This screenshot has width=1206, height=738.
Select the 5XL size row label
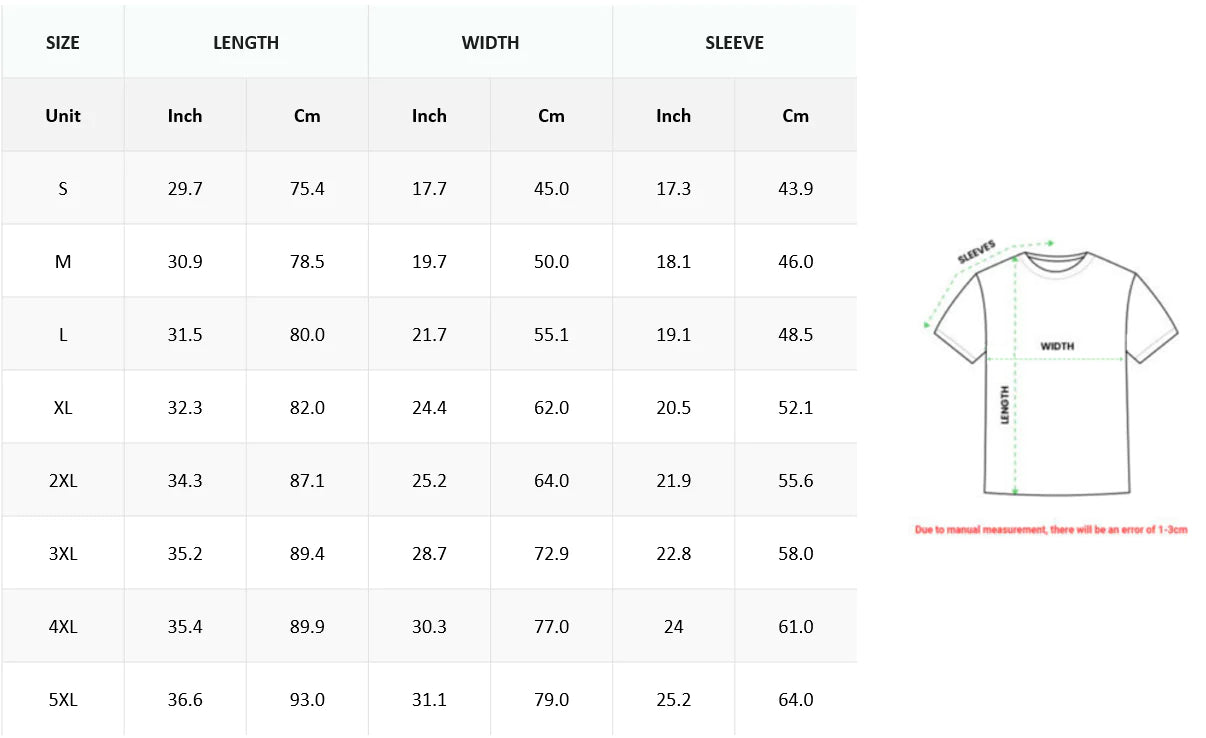[x=63, y=700]
